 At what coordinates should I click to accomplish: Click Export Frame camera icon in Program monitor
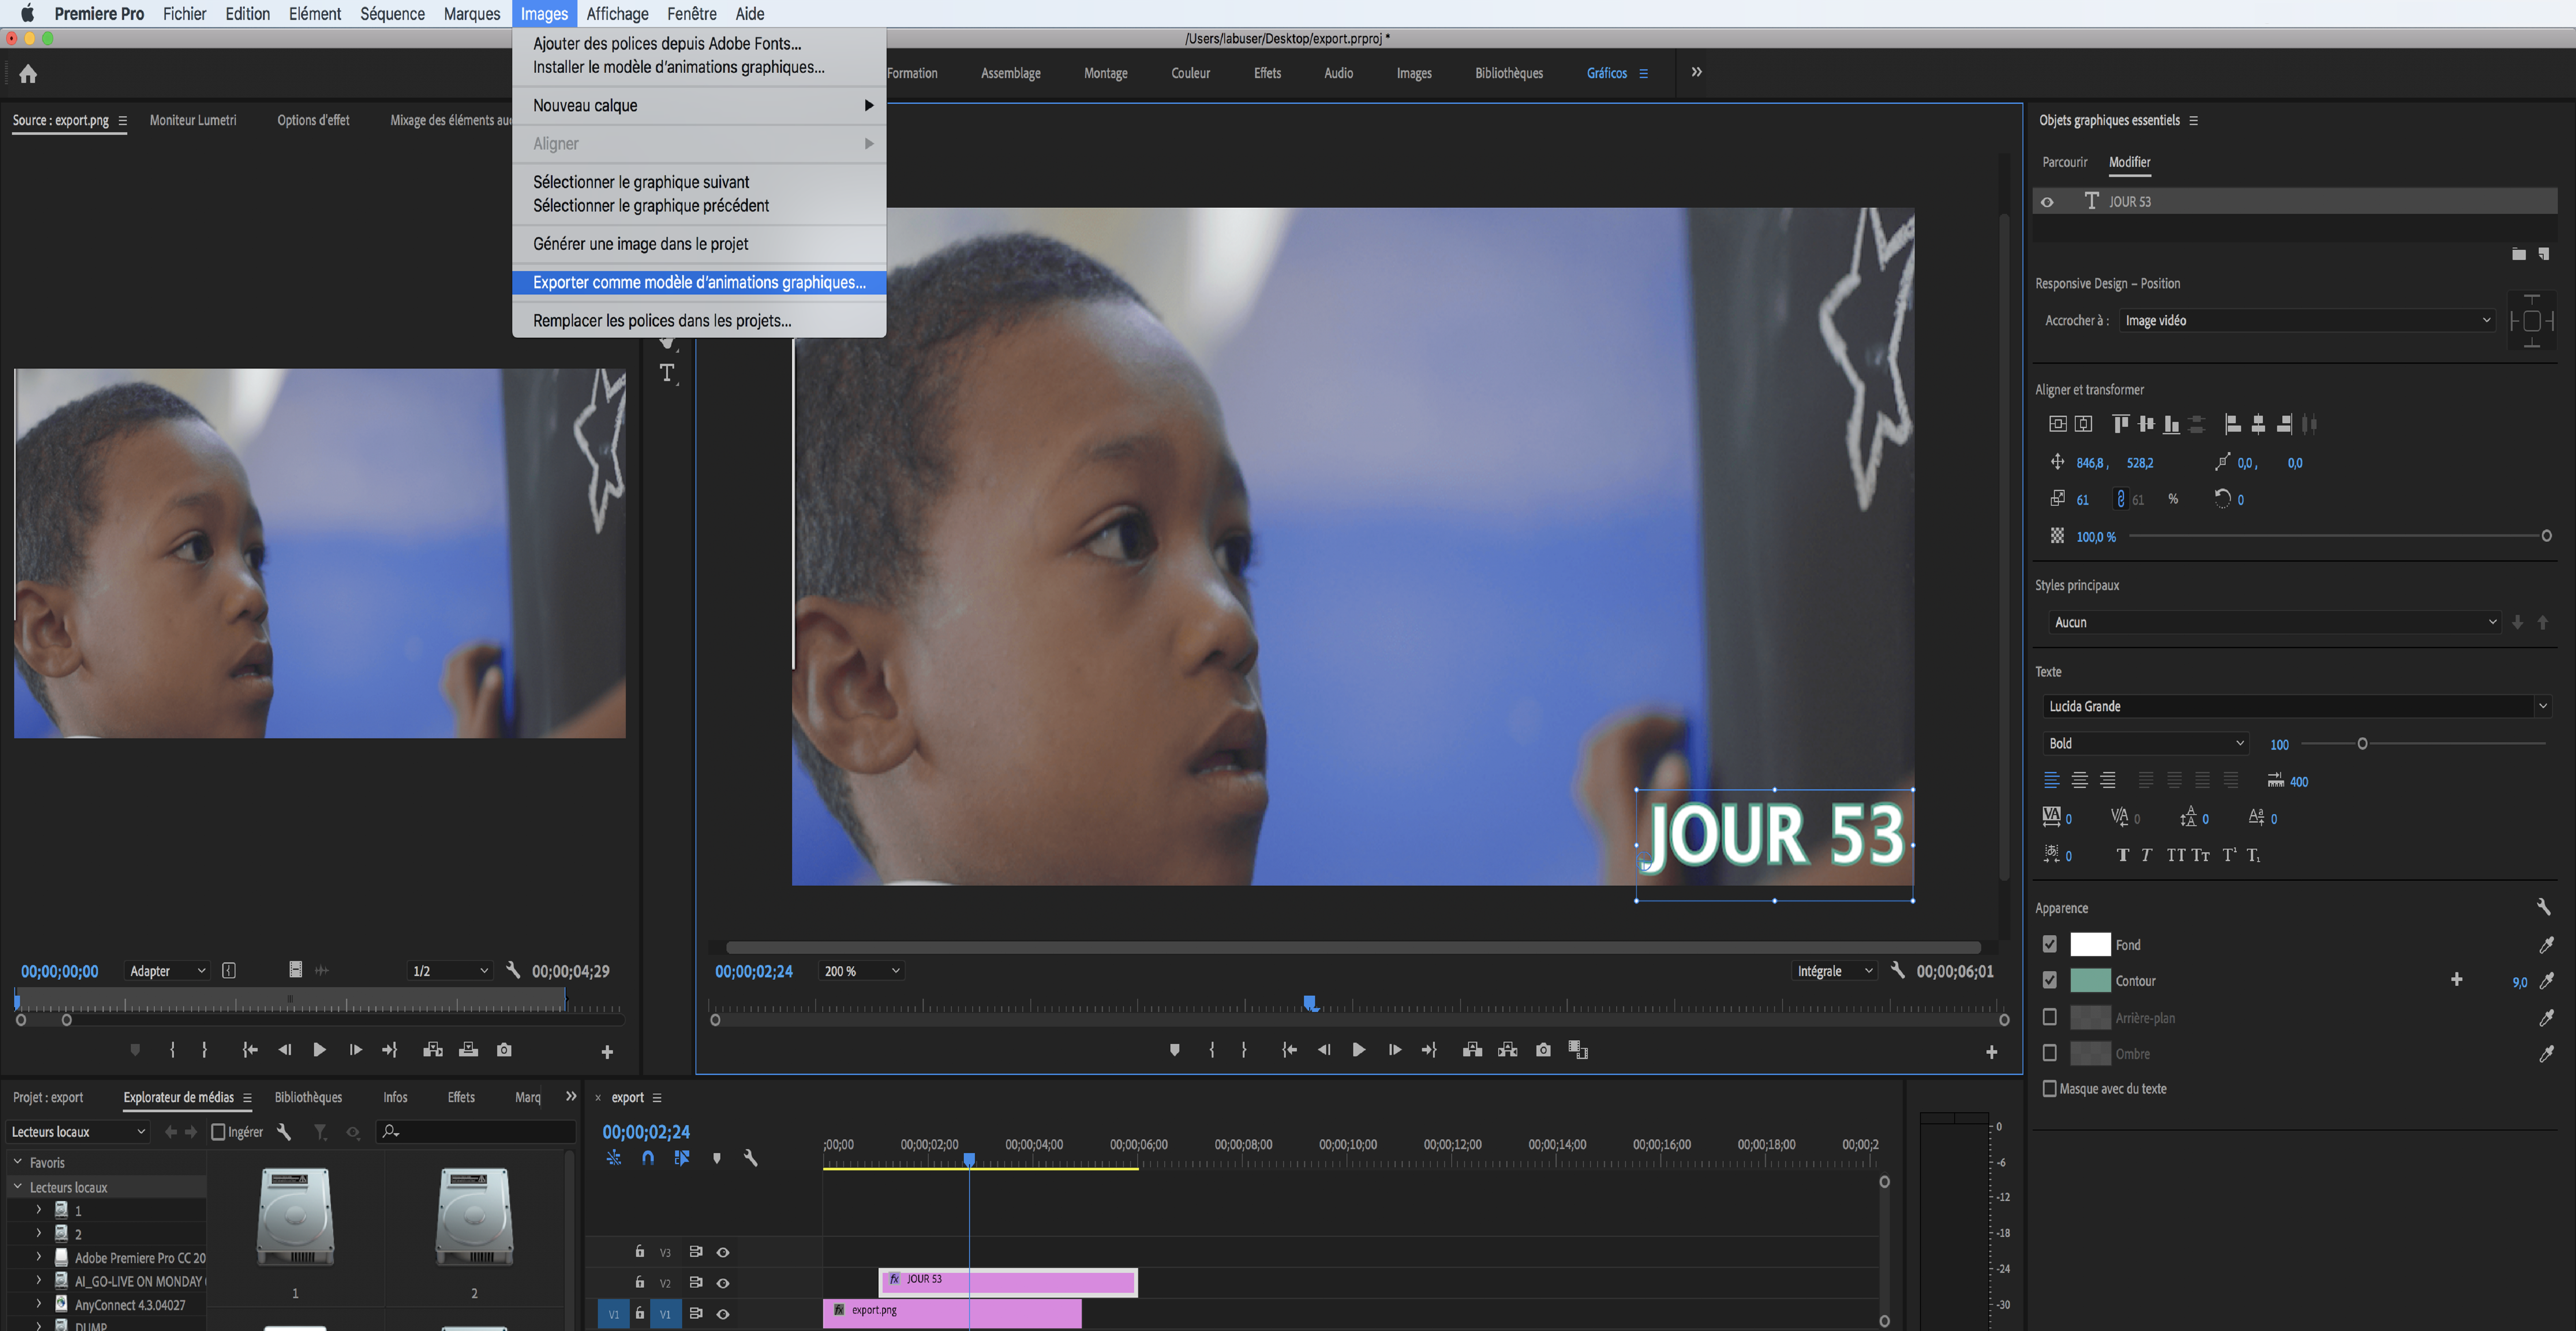(x=1543, y=1050)
